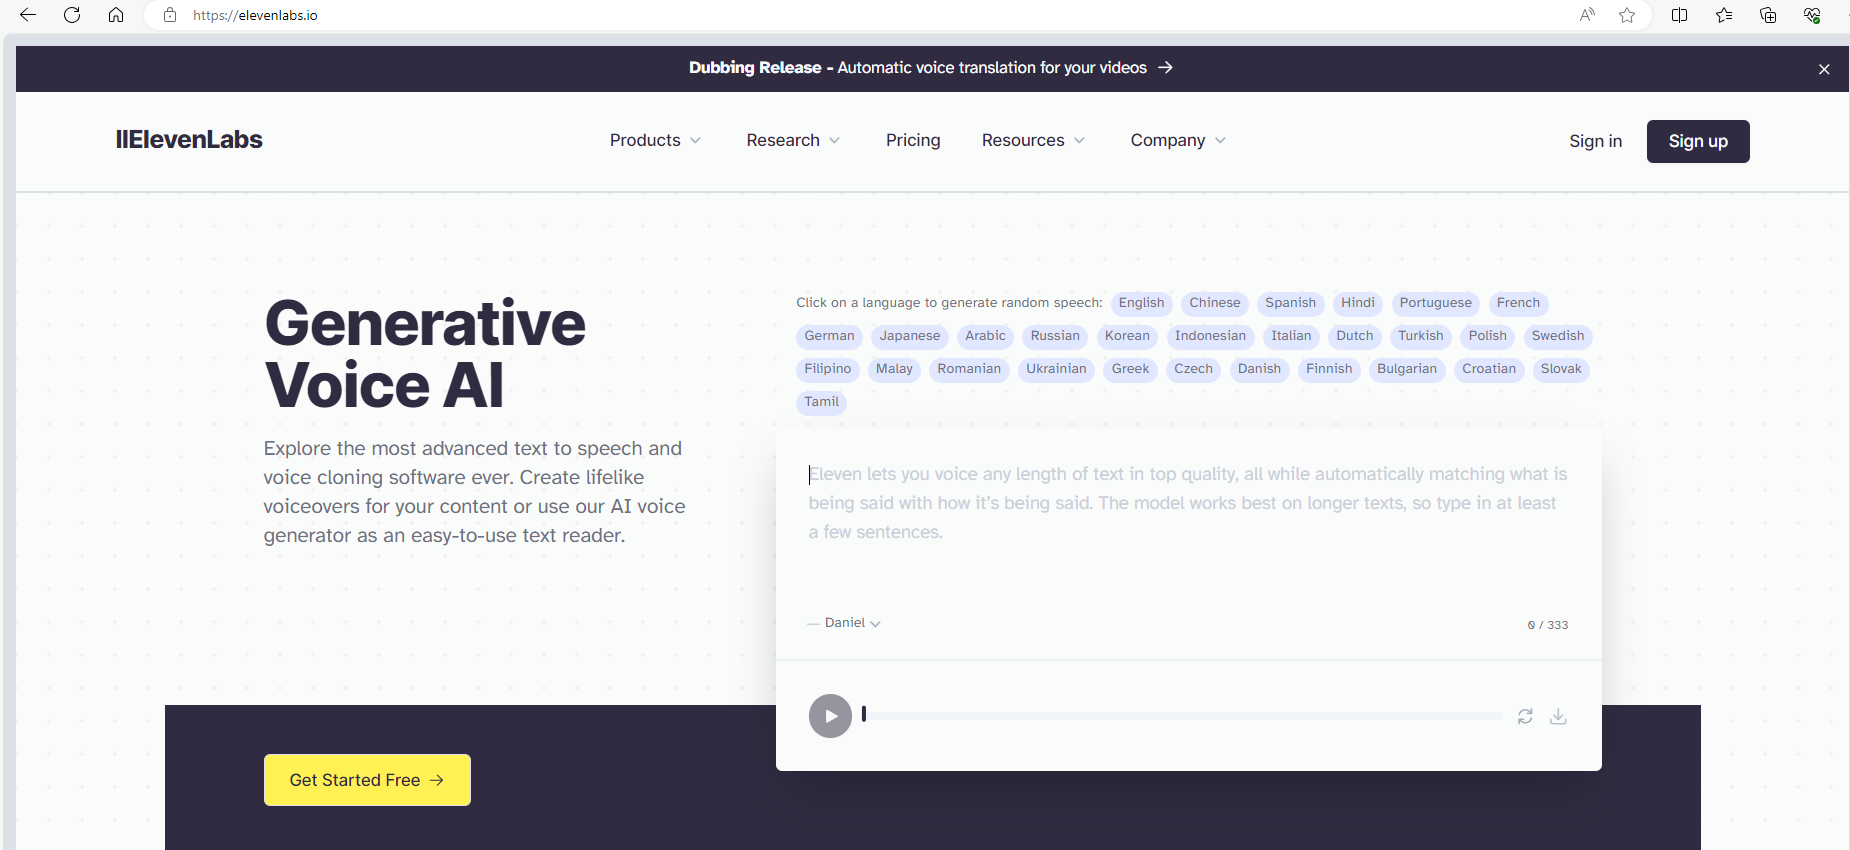
Task: Open the Resources dropdown
Action: point(1033,140)
